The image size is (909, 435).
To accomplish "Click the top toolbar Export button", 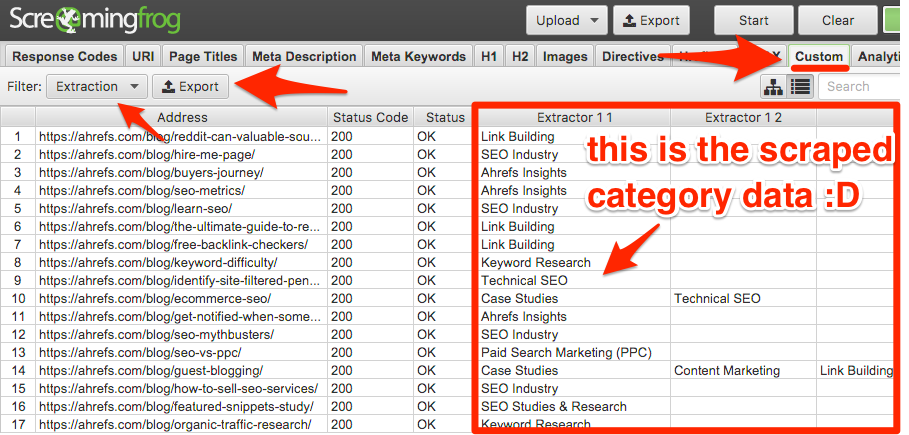I will click(651, 21).
